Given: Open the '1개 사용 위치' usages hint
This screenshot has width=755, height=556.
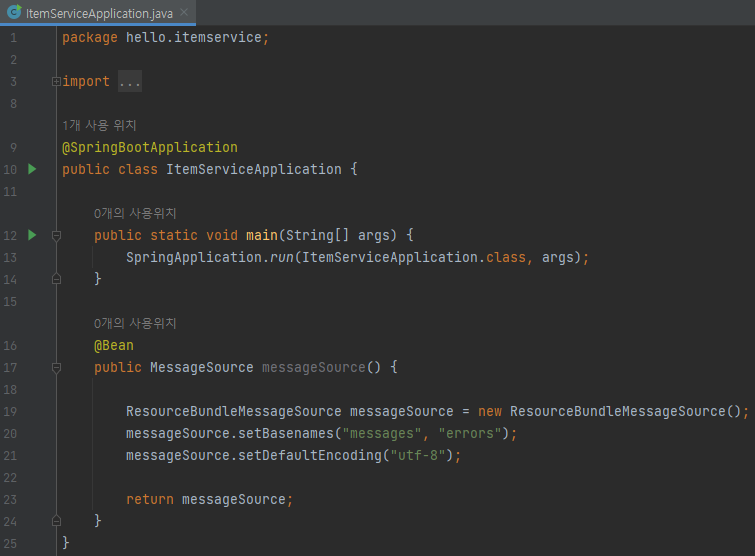Looking at the screenshot, I should [99, 125].
